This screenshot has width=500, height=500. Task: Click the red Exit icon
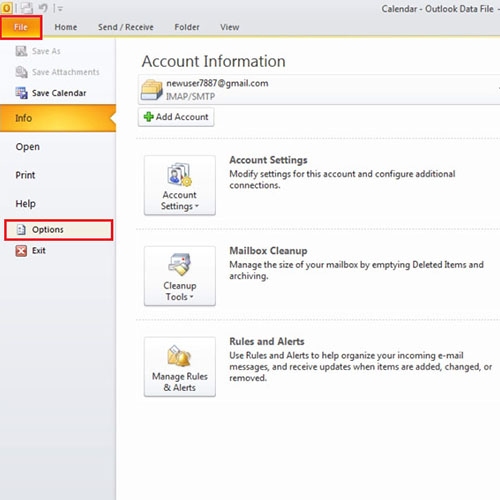(21, 250)
